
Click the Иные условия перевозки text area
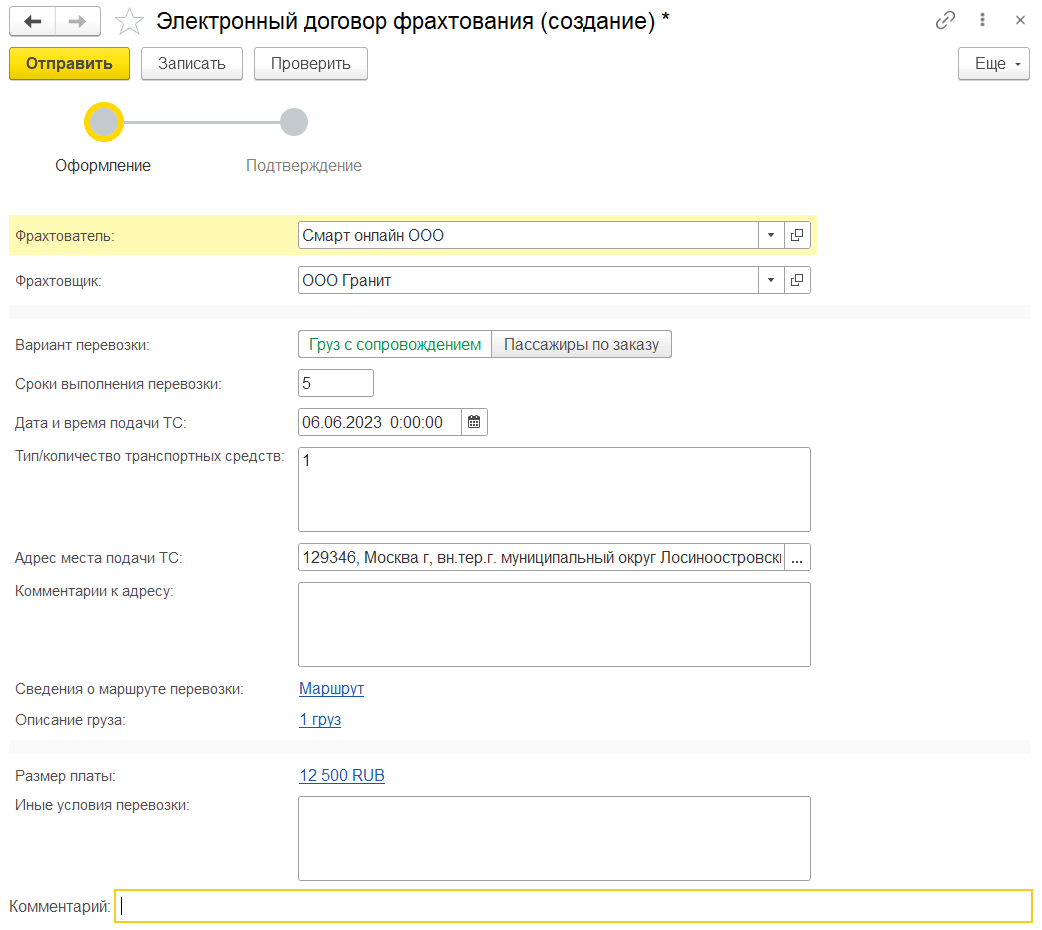pyautogui.click(x=554, y=839)
